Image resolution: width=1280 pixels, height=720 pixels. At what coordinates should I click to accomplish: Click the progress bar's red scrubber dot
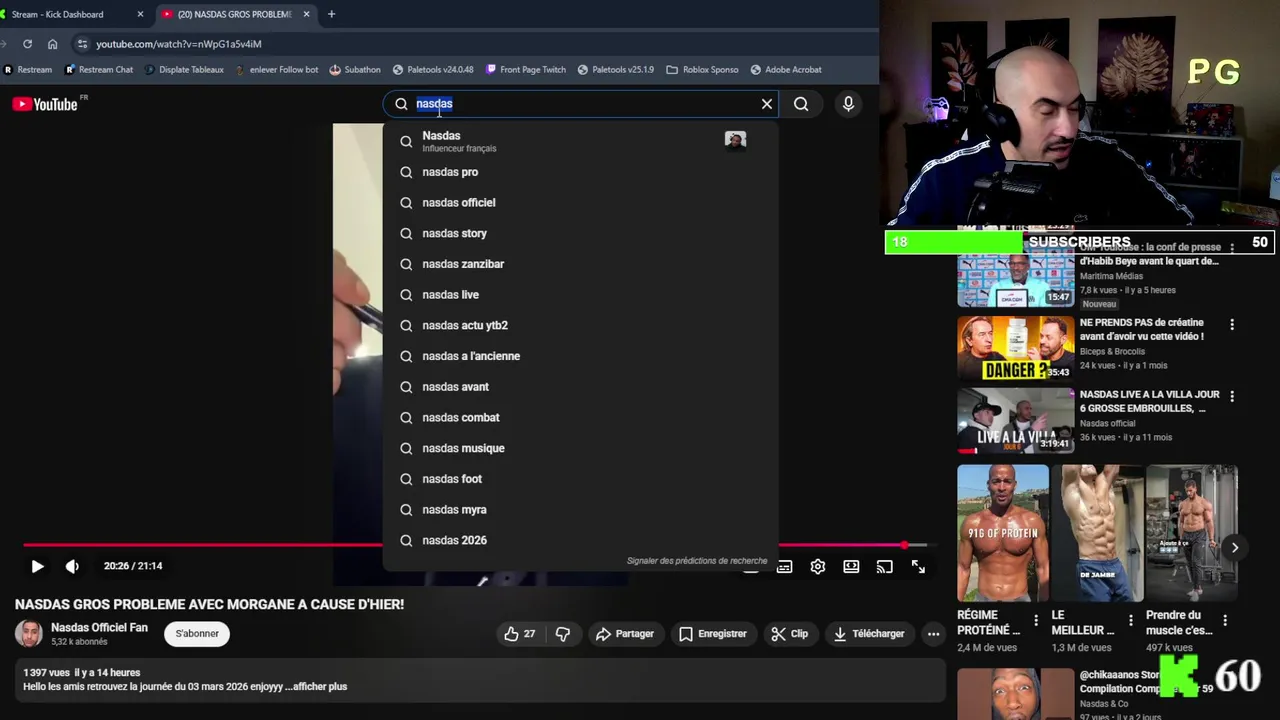(x=905, y=545)
